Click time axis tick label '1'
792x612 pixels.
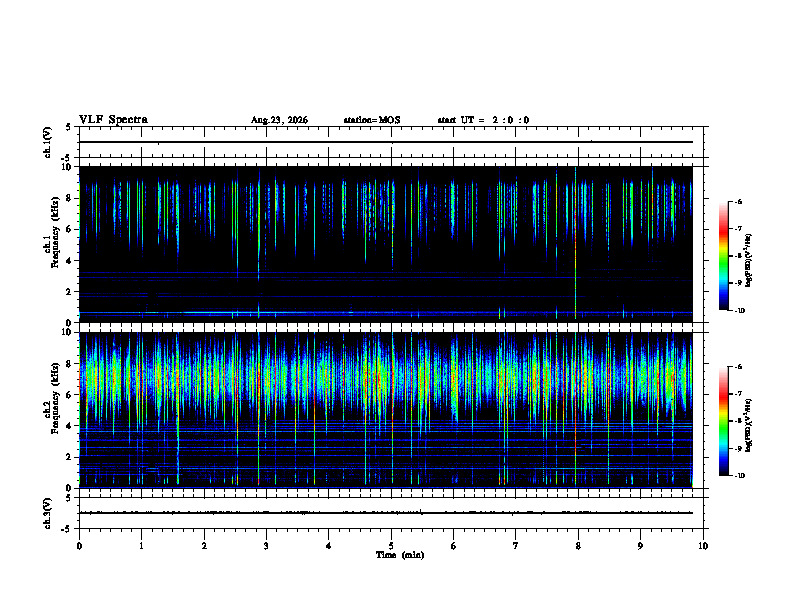pos(141,546)
